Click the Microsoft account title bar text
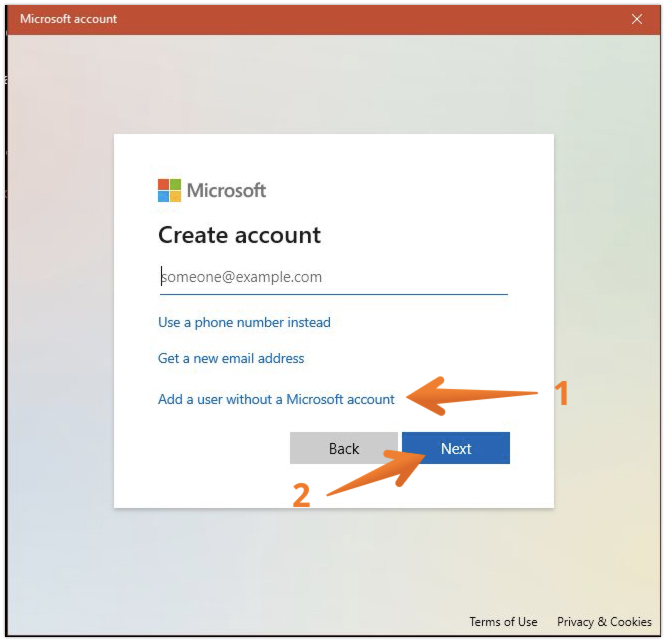Screen dimensions: 666x642 click(68, 19)
